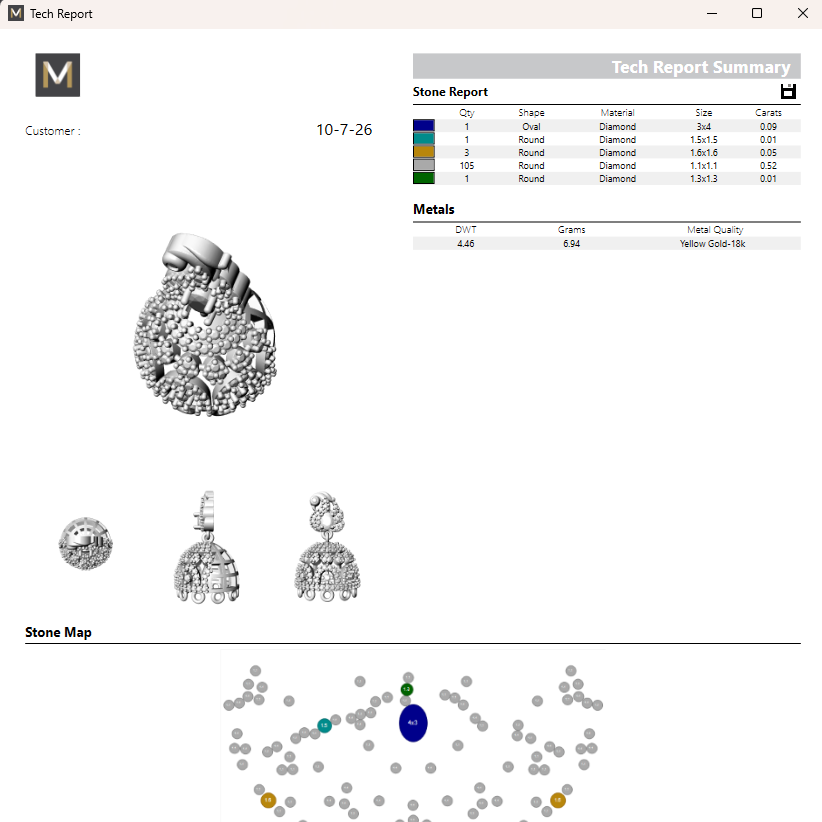Screen dimensions: 822x822
Task: Click the '6.94' grams value
Action: (571, 244)
